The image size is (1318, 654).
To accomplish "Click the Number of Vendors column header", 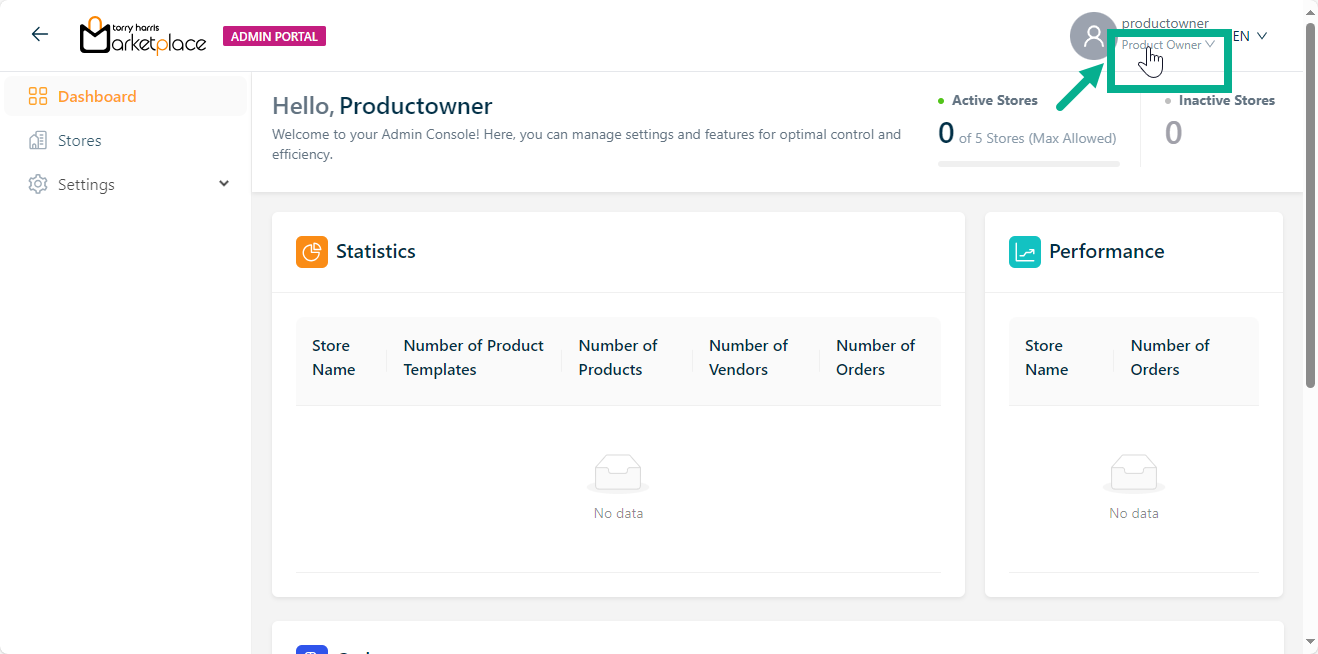I will coord(748,357).
